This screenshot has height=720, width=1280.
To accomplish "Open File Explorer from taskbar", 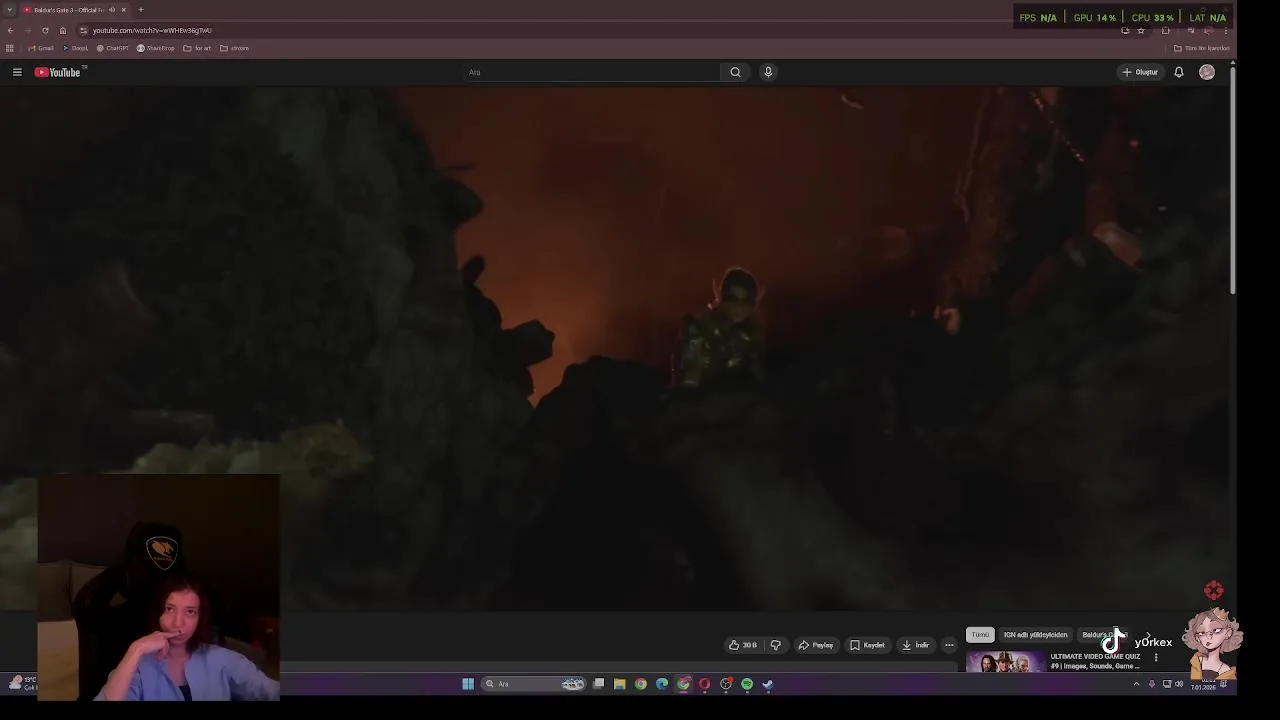I will coord(620,684).
